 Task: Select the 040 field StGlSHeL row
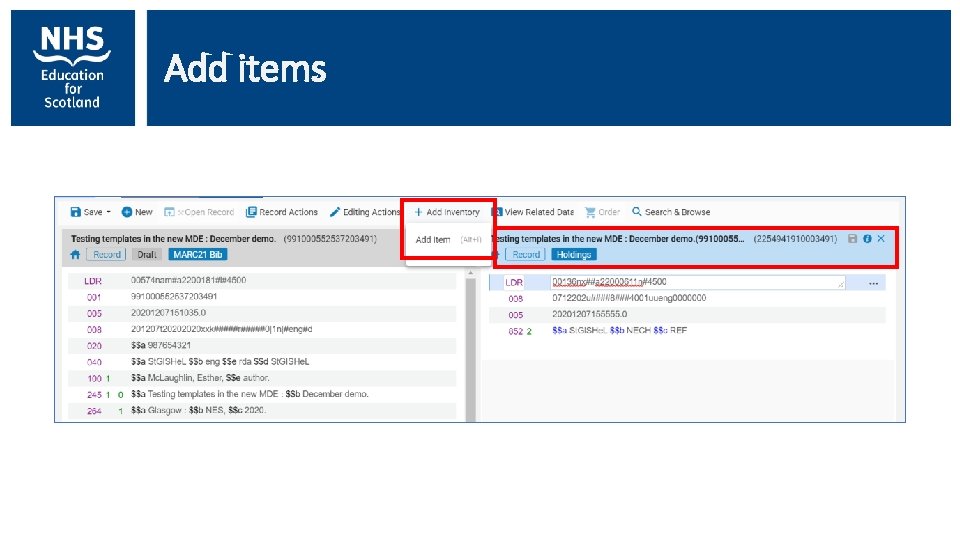[x=262, y=362]
